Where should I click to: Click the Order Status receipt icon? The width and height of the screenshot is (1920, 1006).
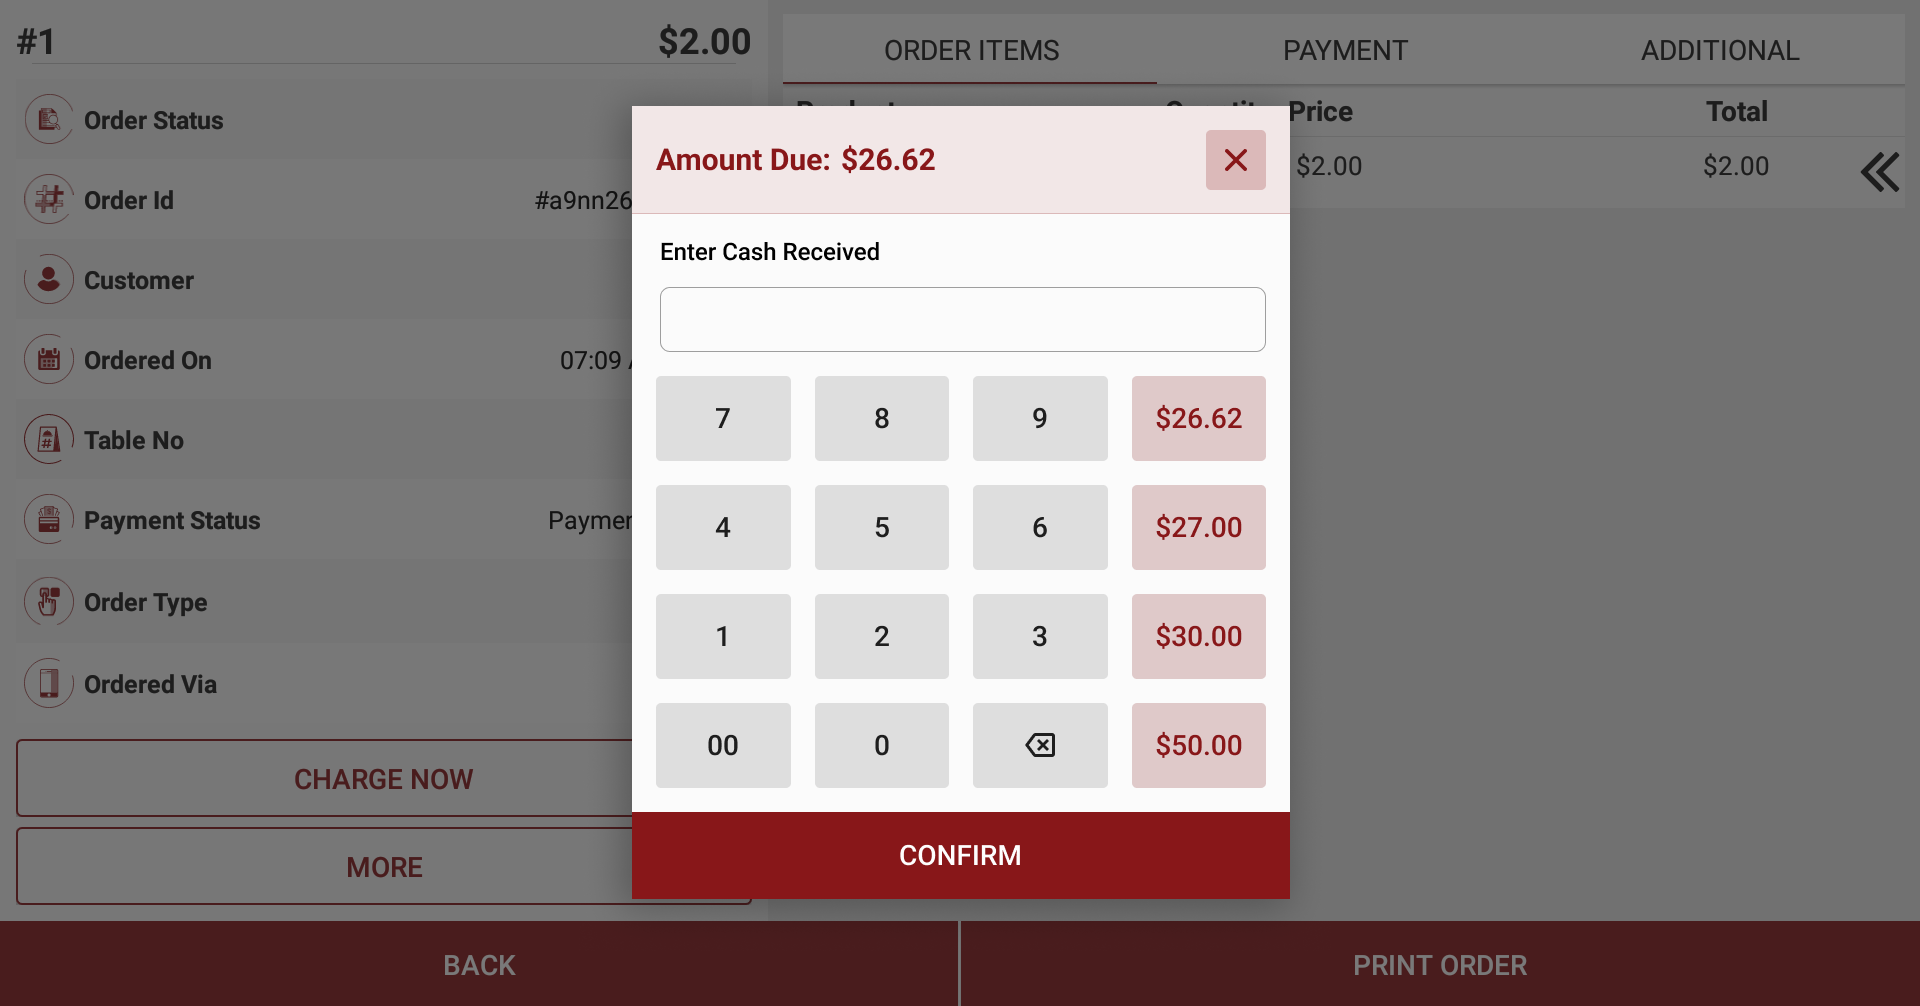[x=48, y=120]
